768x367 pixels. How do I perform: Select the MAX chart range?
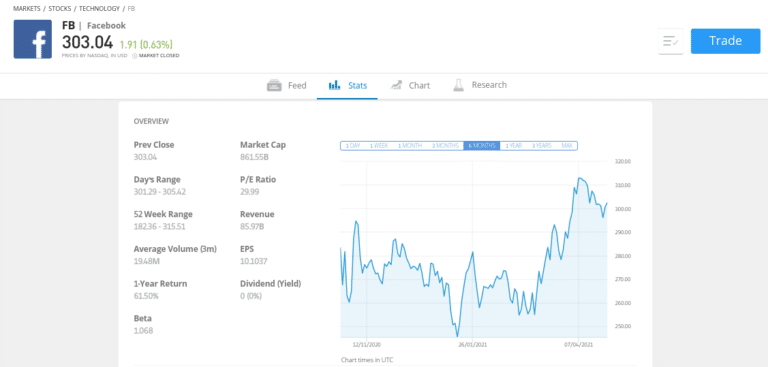pyautogui.click(x=567, y=146)
